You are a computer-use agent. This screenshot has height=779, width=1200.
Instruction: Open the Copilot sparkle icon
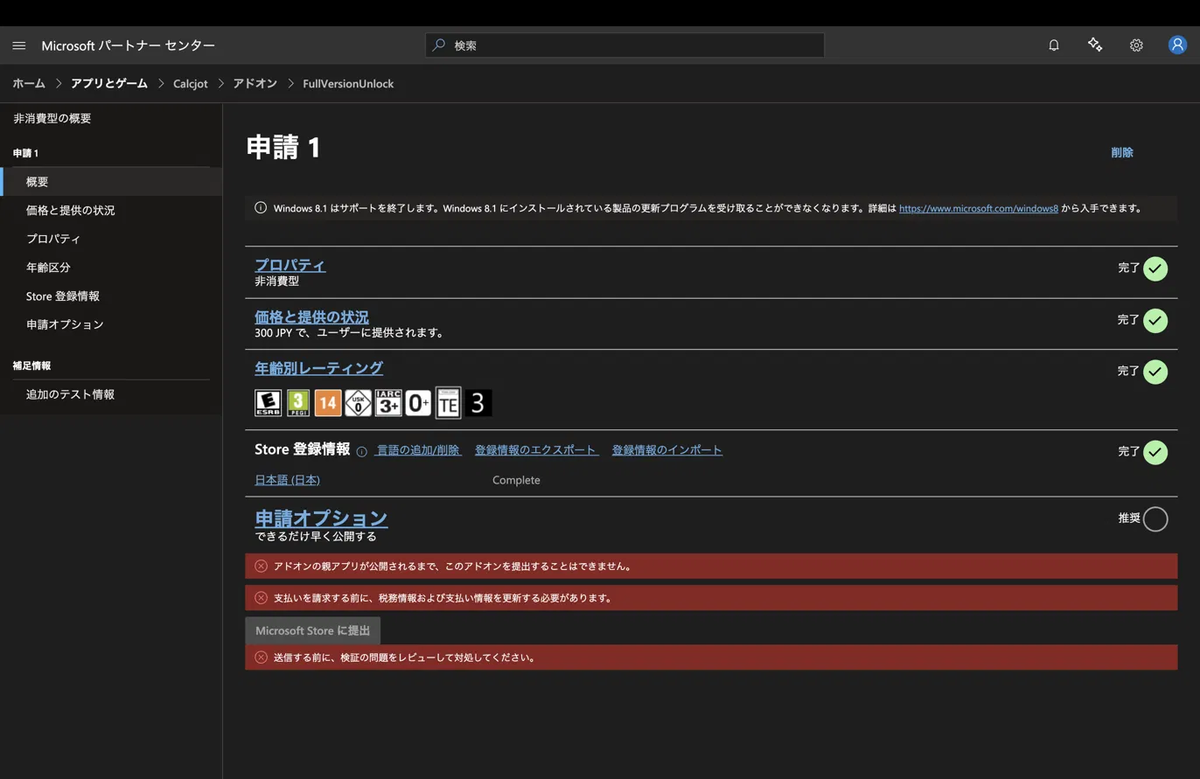point(1095,45)
